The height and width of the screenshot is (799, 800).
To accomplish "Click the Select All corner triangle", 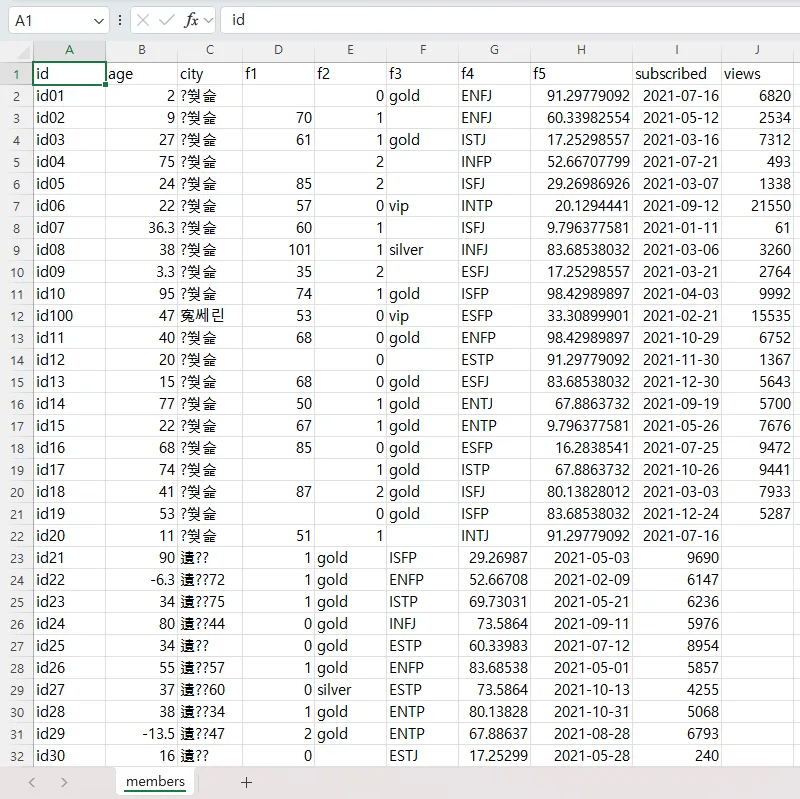I will tap(17, 50).
